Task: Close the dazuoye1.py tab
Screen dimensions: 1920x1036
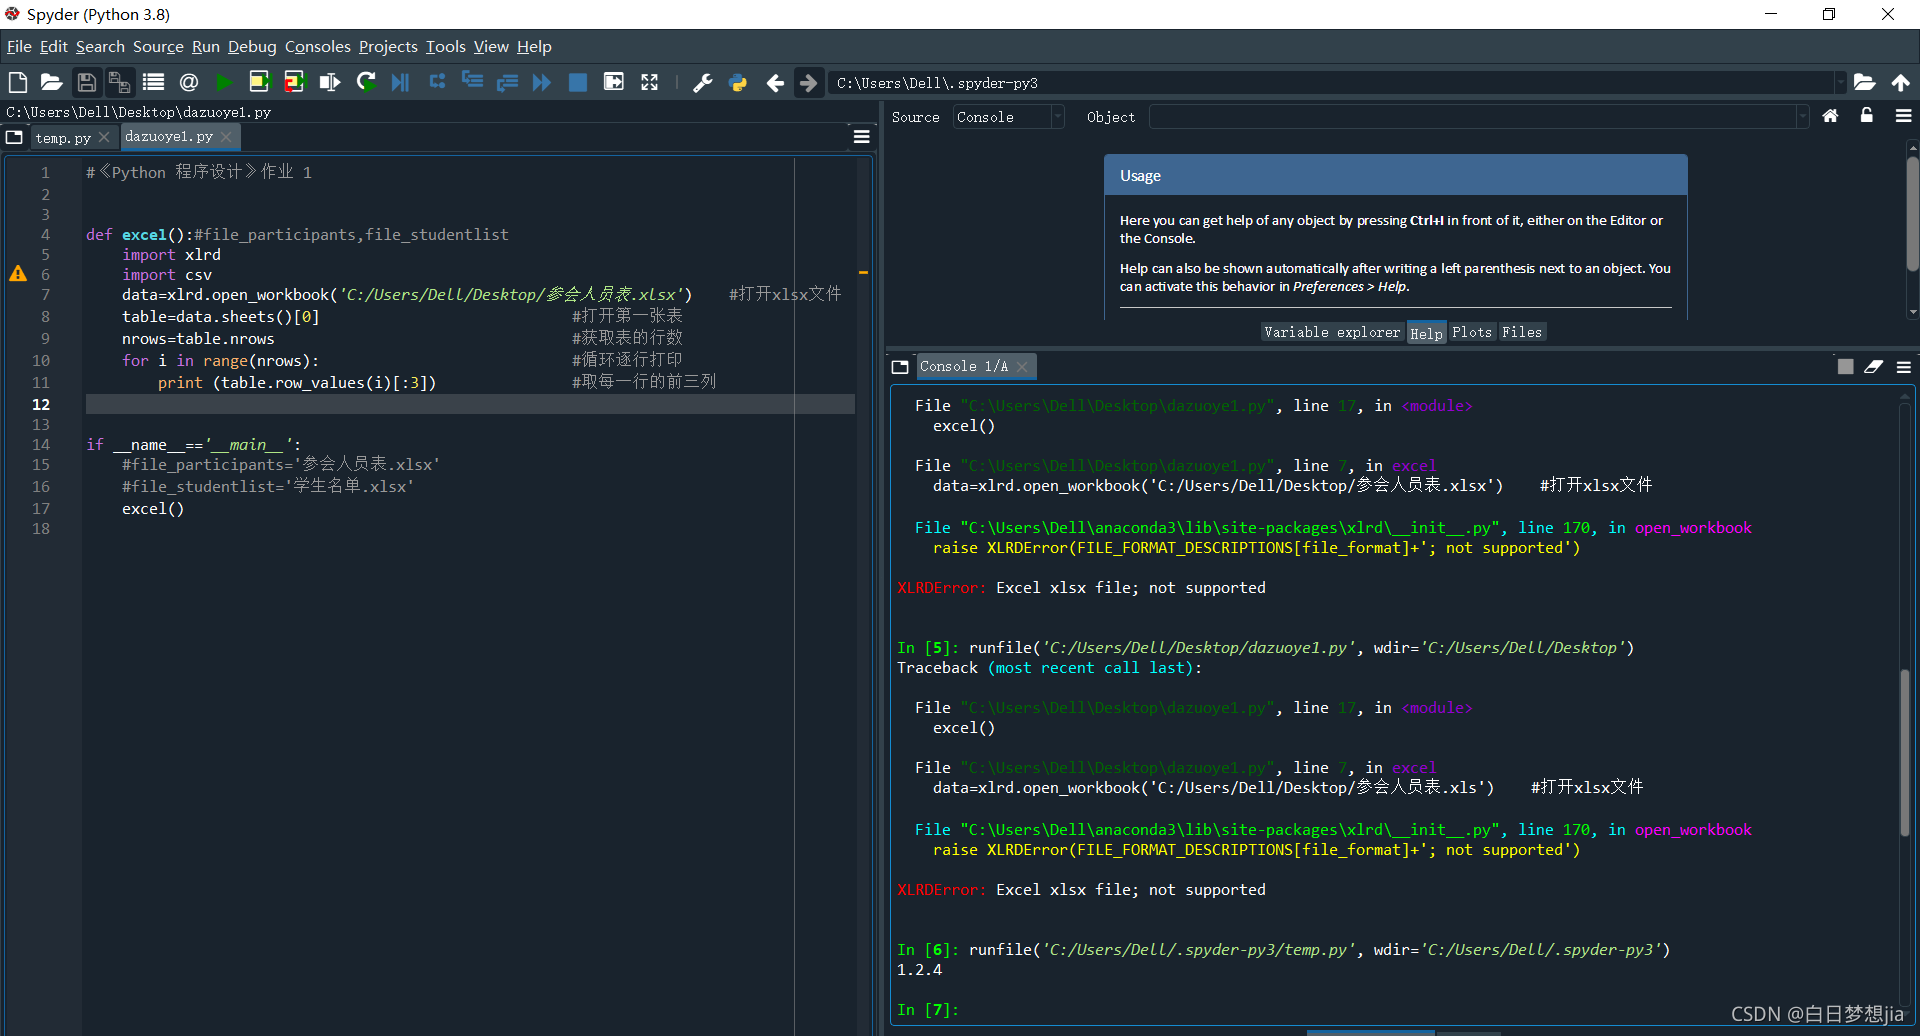Action: (x=226, y=136)
